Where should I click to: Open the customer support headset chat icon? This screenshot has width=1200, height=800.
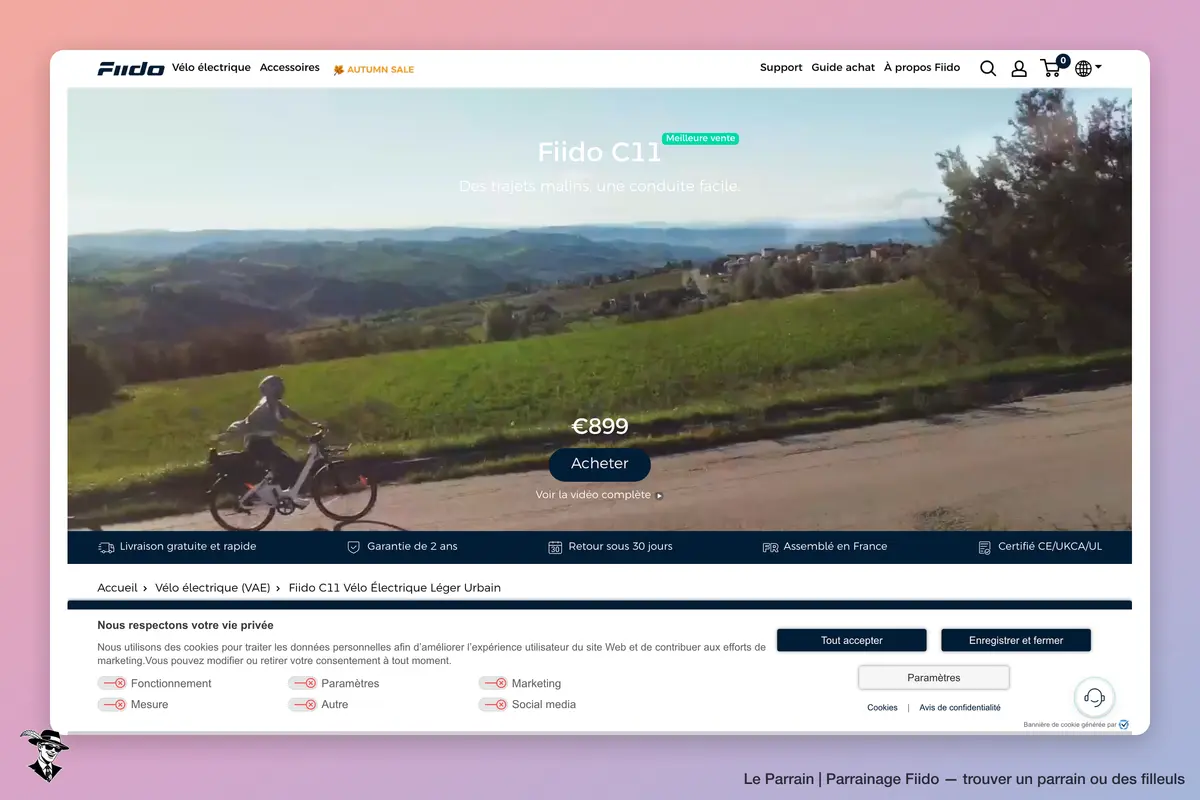coord(1095,697)
